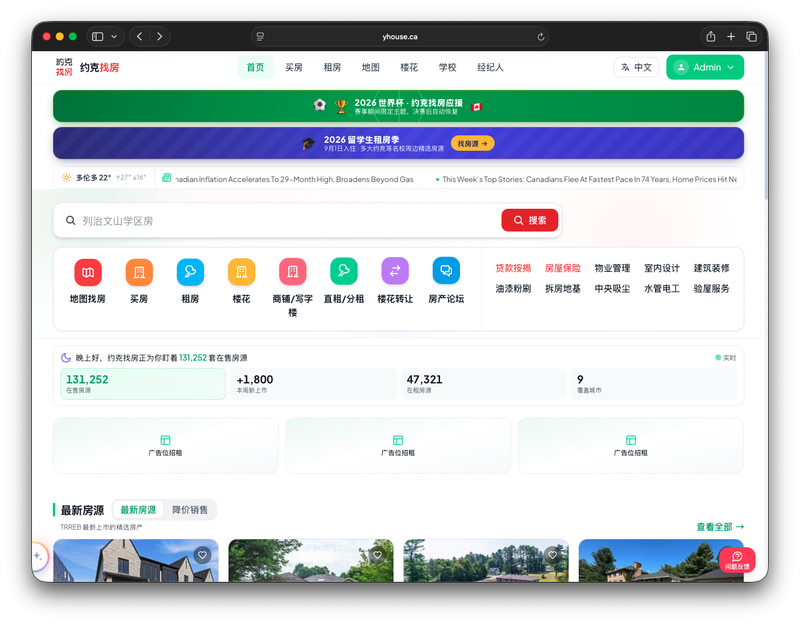Open the 查看全部 link
The height and width of the screenshot is (624, 800).
coord(720,527)
